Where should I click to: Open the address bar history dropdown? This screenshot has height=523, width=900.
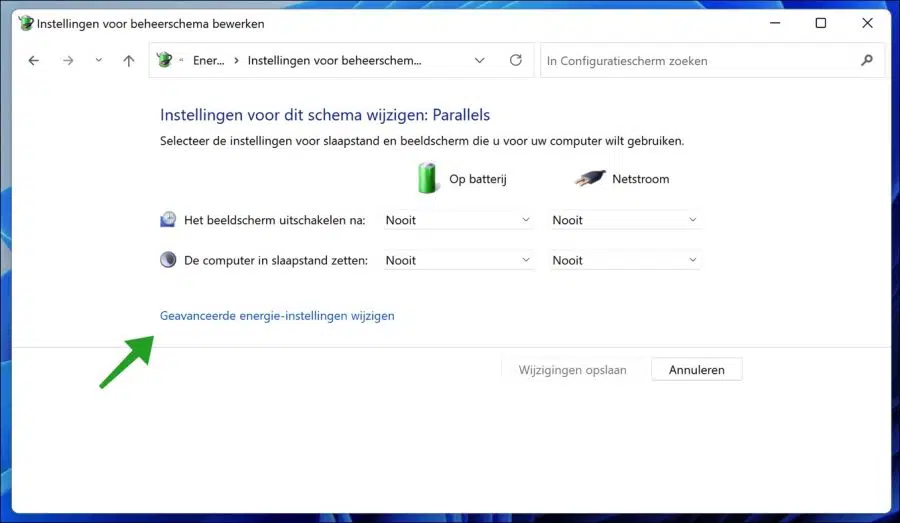(x=479, y=60)
